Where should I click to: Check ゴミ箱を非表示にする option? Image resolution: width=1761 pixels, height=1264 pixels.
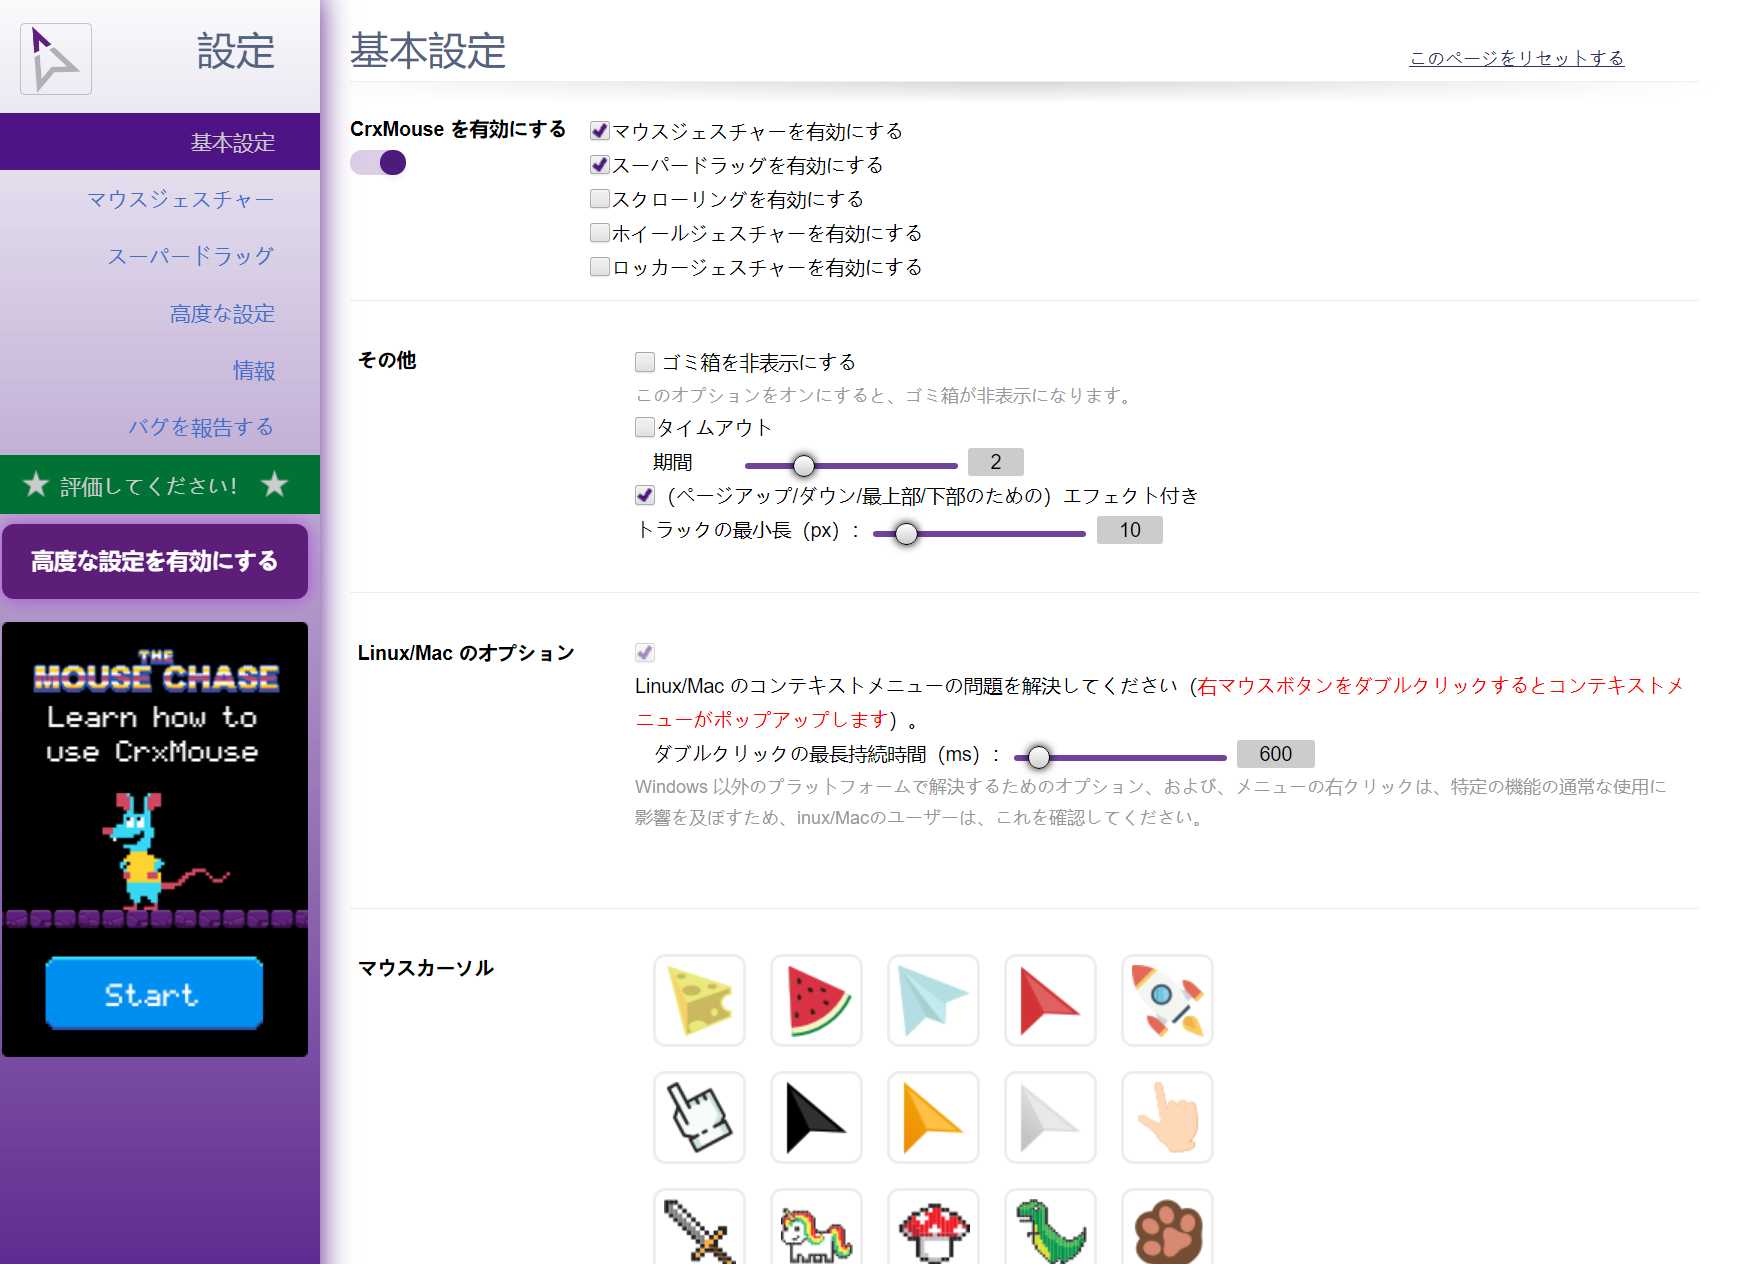coord(645,362)
